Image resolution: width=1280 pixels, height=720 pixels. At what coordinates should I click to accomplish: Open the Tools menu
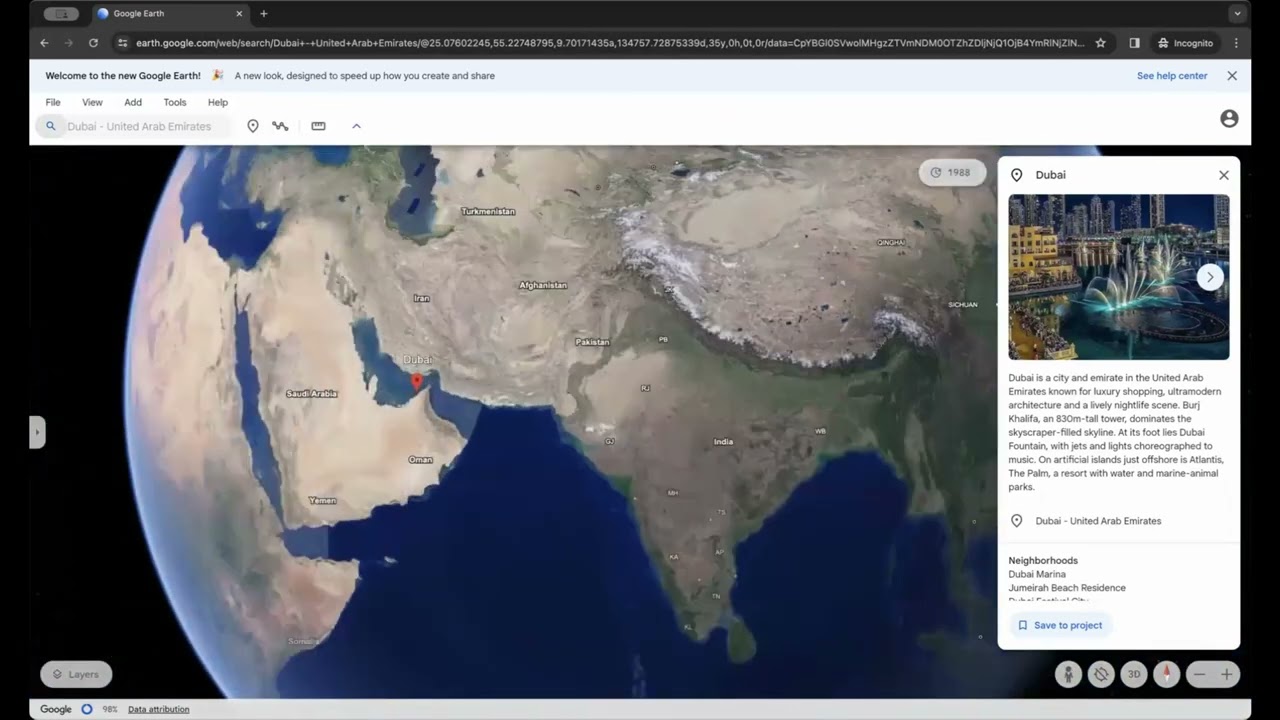[x=175, y=102]
